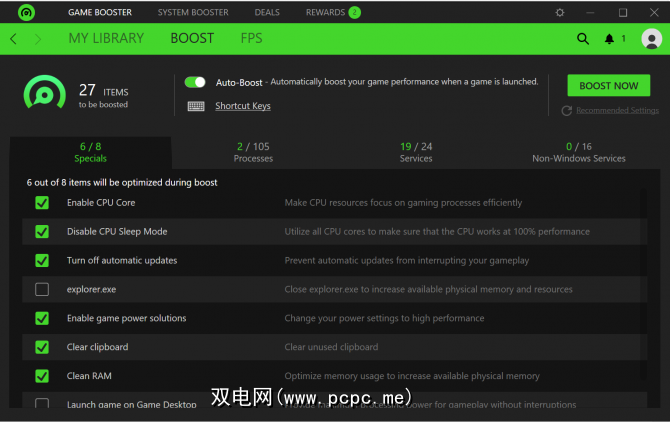Click the Rewards badge showing 2
670x422 pixels.
pyautogui.click(x=355, y=12)
